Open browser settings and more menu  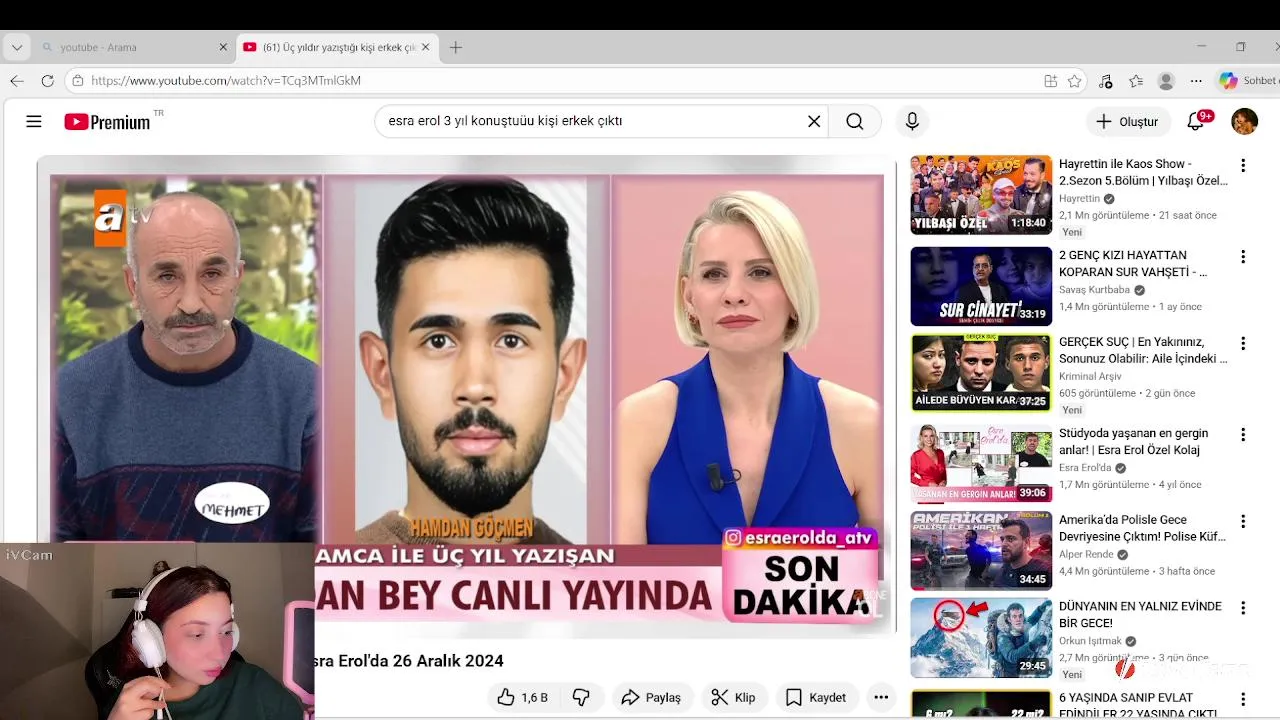[x=1196, y=81]
